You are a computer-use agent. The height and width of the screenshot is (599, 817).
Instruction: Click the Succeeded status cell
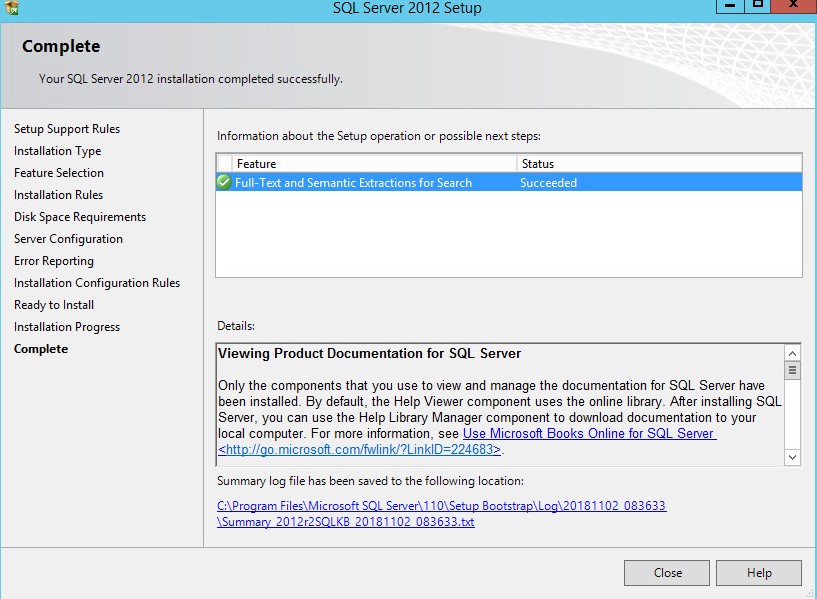548,183
